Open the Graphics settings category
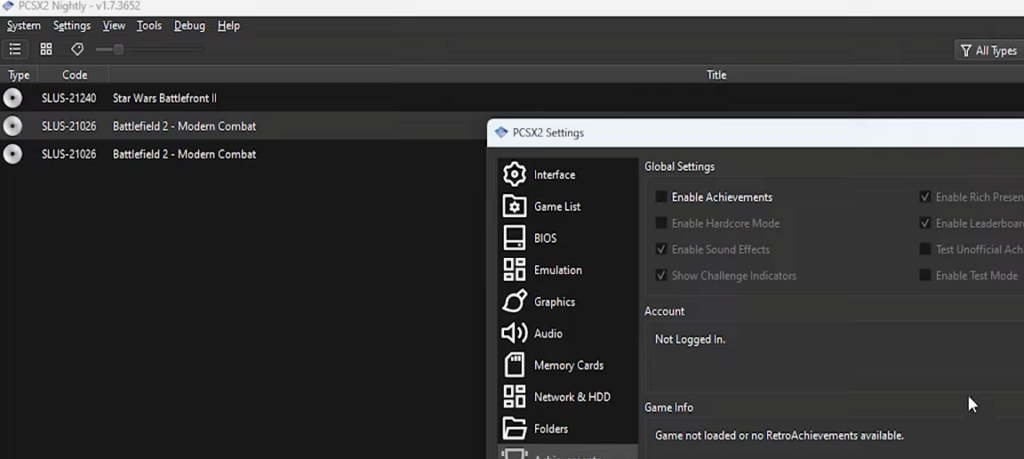 (x=554, y=302)
